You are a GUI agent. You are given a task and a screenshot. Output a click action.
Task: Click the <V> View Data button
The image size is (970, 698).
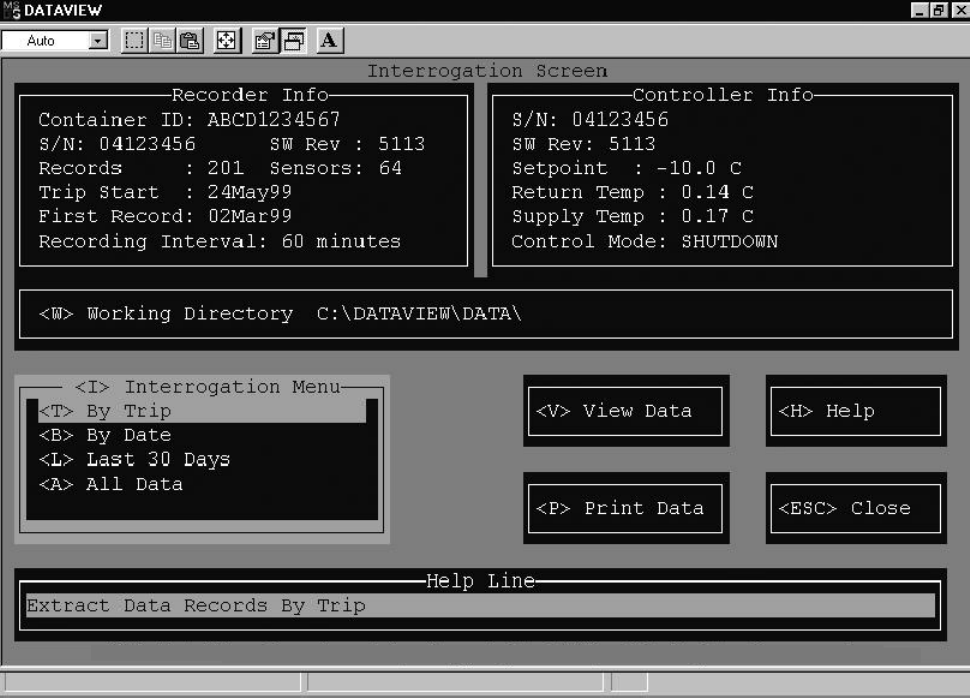click(x=625, y=411)
